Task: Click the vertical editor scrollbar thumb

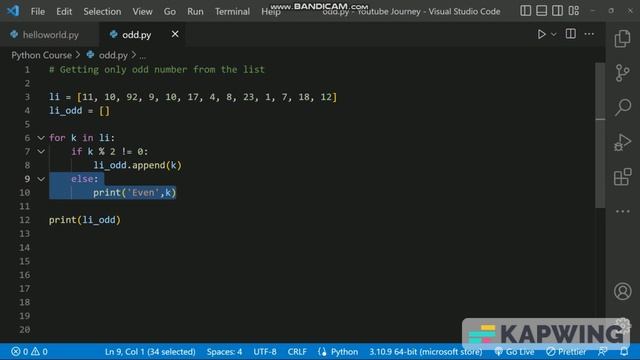Action: 600,135
